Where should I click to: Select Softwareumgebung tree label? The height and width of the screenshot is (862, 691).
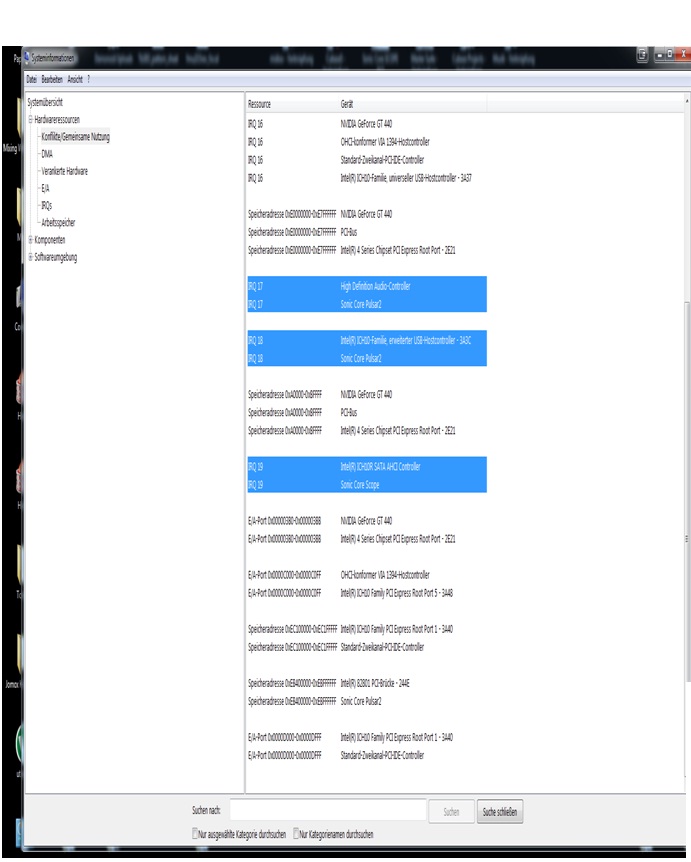(x=56, y=257)
